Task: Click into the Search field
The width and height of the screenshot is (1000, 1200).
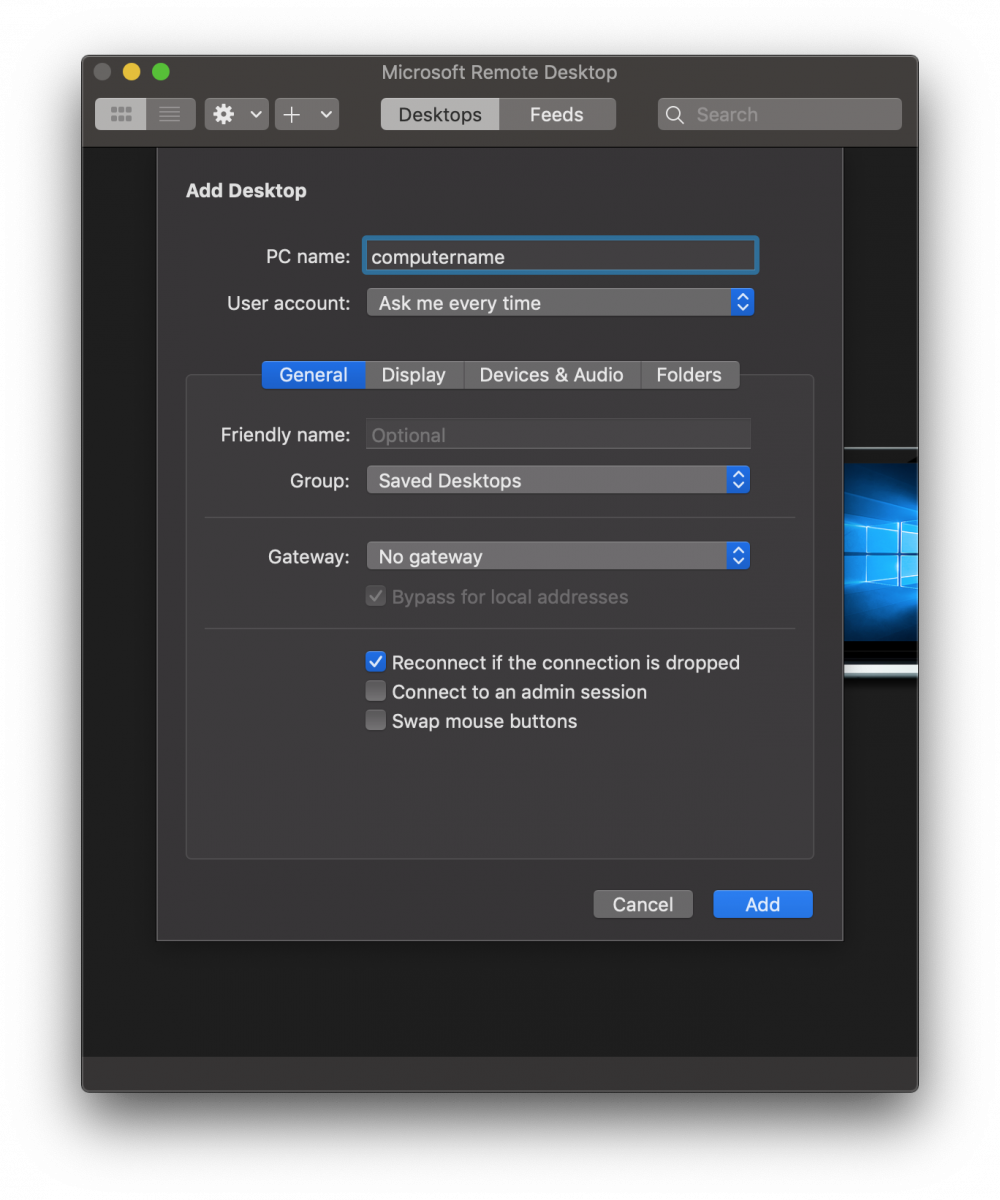Action: (780, 114)
